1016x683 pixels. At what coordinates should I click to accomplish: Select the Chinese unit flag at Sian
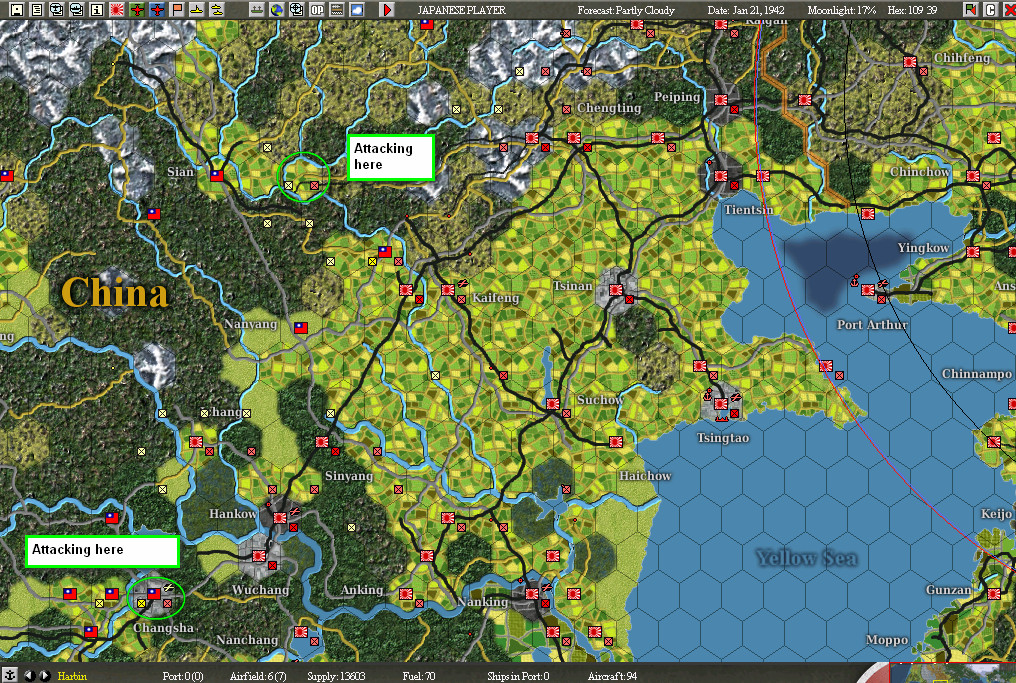click(216, 175)
